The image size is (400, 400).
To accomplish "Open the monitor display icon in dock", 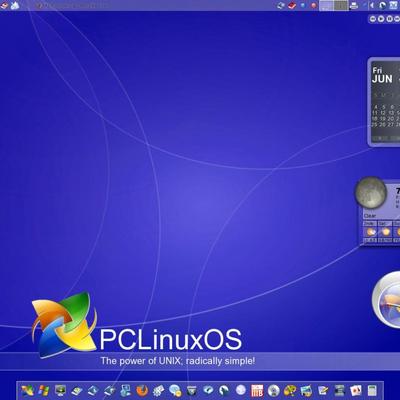I will (60, 390).
